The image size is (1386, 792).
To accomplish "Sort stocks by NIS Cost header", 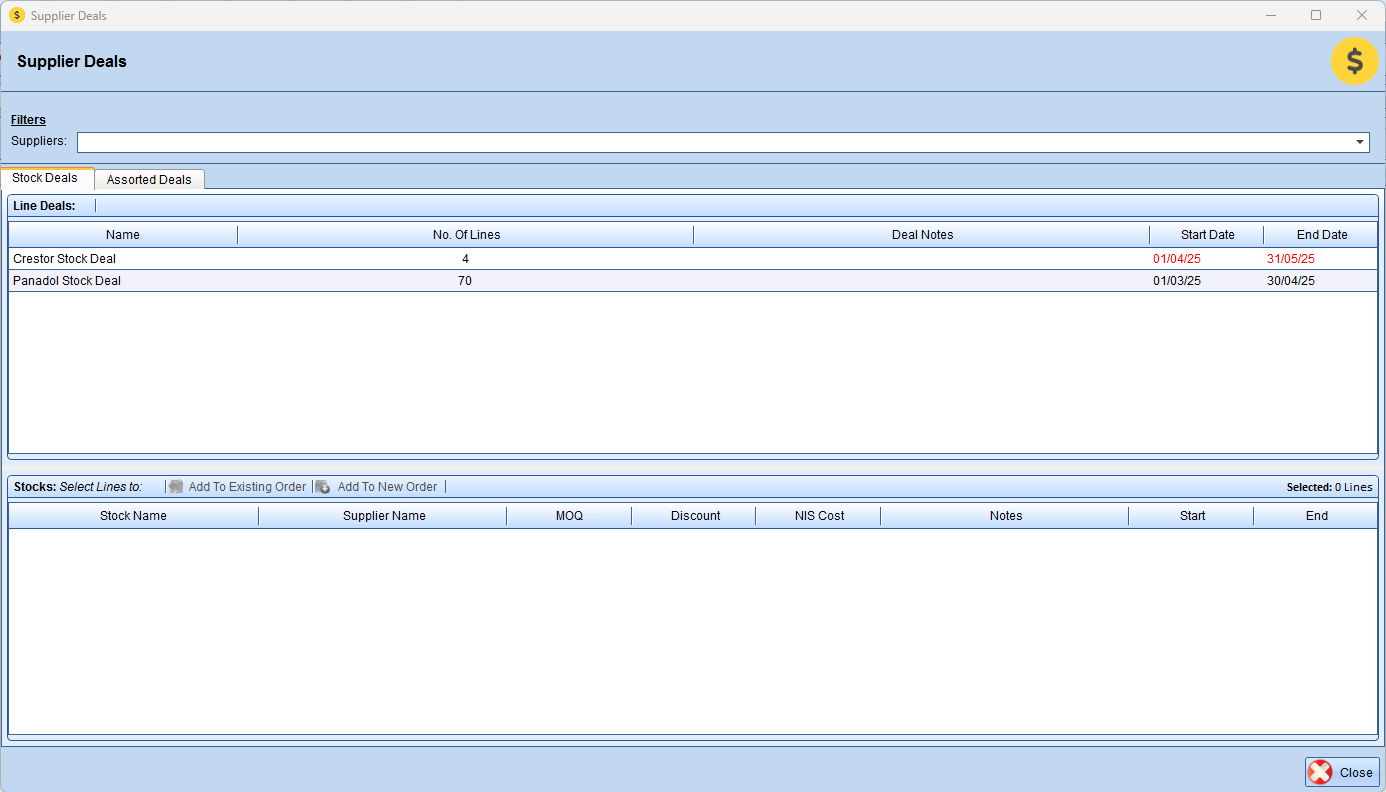I will pyautogui.click(x=819, y=516).
